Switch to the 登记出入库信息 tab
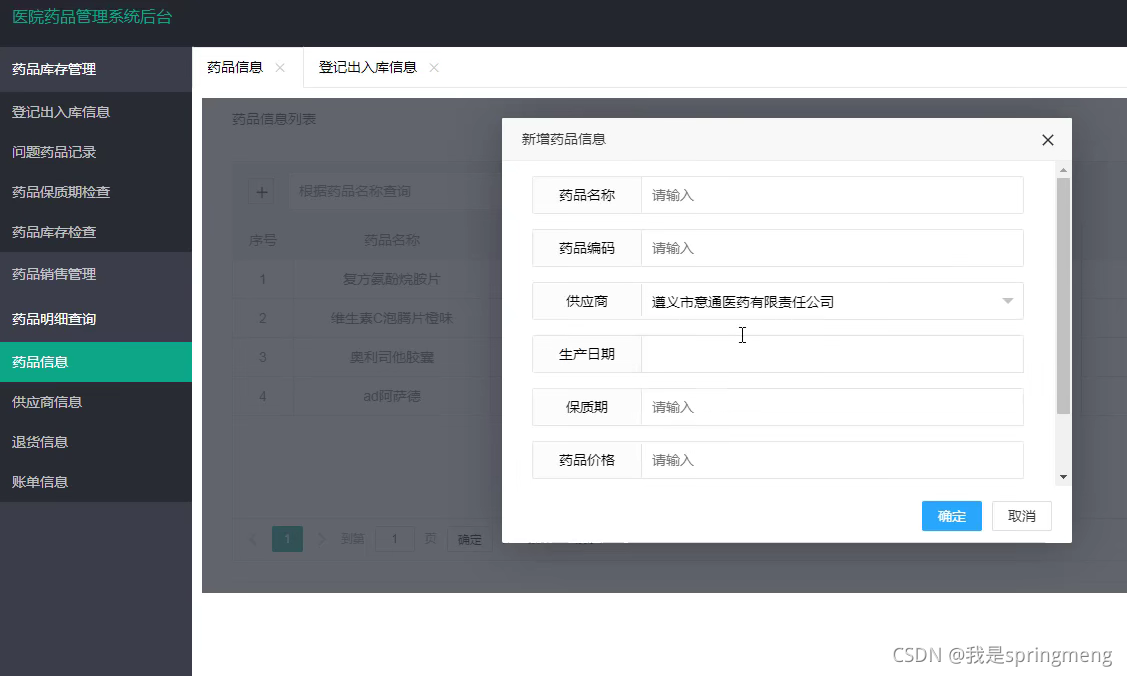Viewport: 1127px width, 676px height. (367, 68)
